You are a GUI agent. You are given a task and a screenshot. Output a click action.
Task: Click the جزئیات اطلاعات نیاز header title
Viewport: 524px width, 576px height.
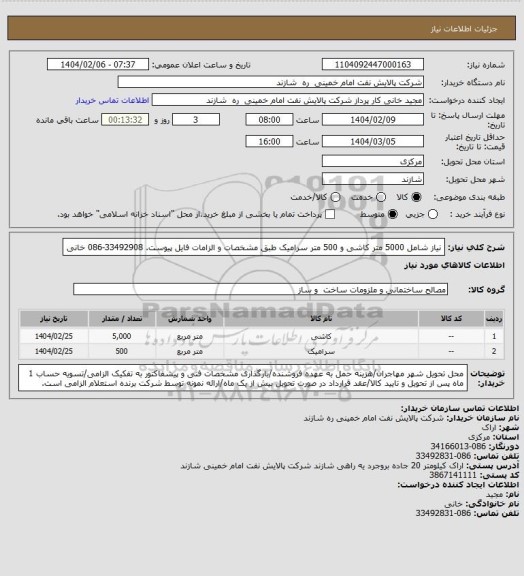click(x=464, y=29)
